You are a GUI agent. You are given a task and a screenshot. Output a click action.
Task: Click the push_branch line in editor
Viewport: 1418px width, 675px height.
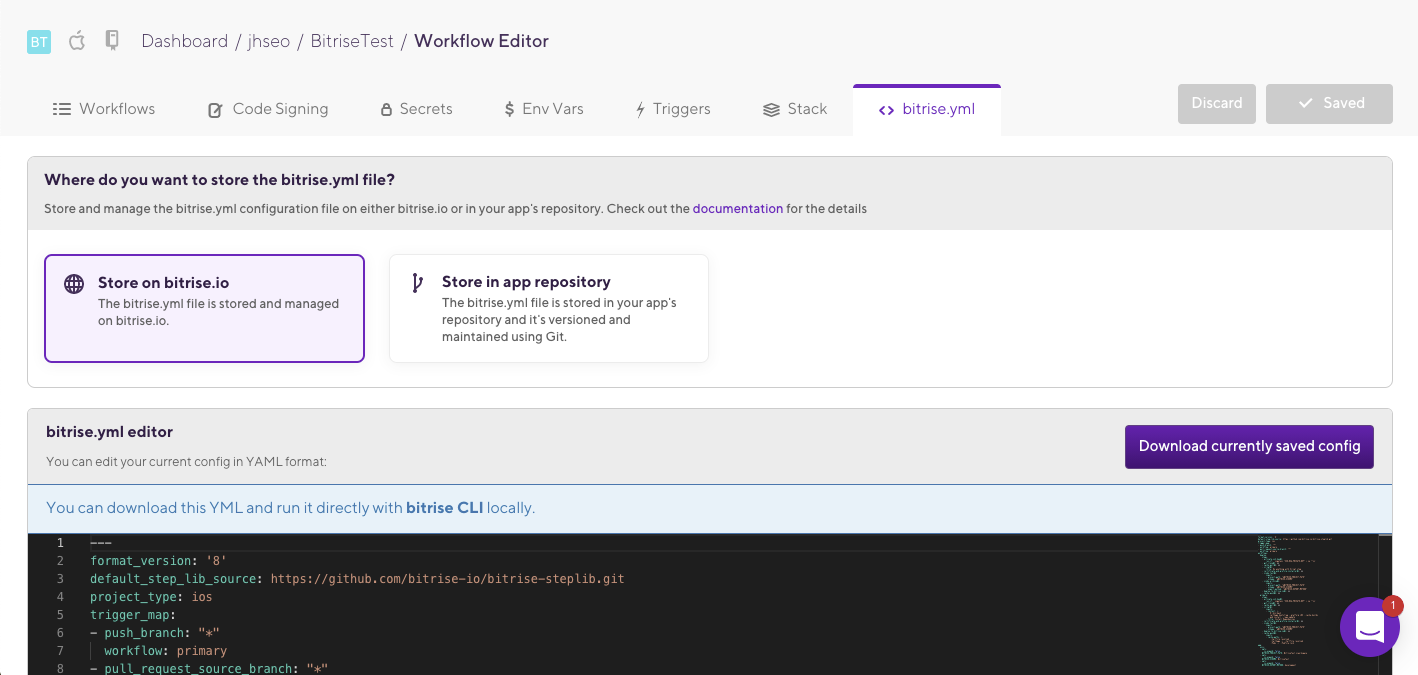pyautogui.click(x=155, y=633)
